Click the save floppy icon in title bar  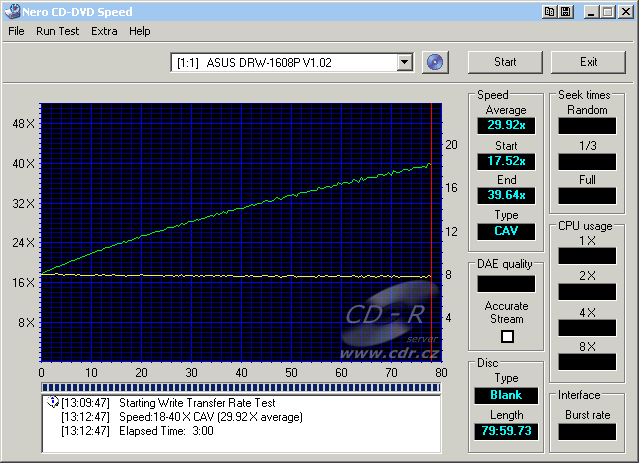566,12
